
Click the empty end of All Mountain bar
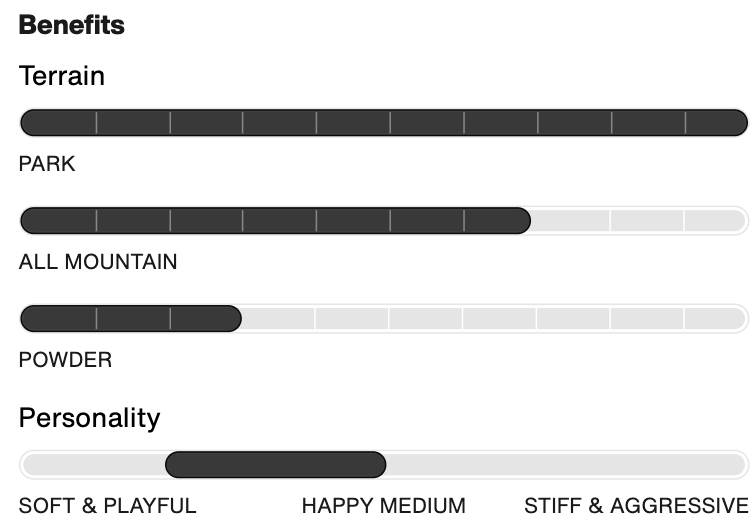(639, 221)
